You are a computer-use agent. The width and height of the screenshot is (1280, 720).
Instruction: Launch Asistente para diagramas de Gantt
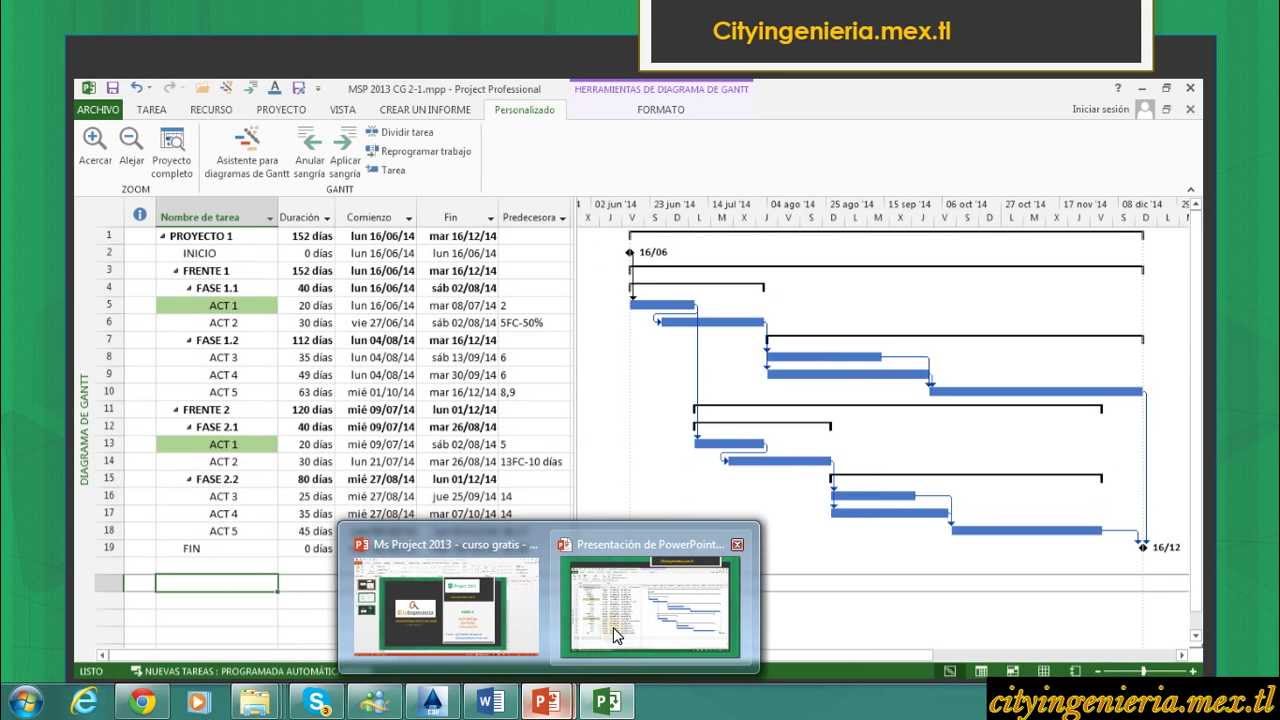pyautogui.click(x=247, y=153)
